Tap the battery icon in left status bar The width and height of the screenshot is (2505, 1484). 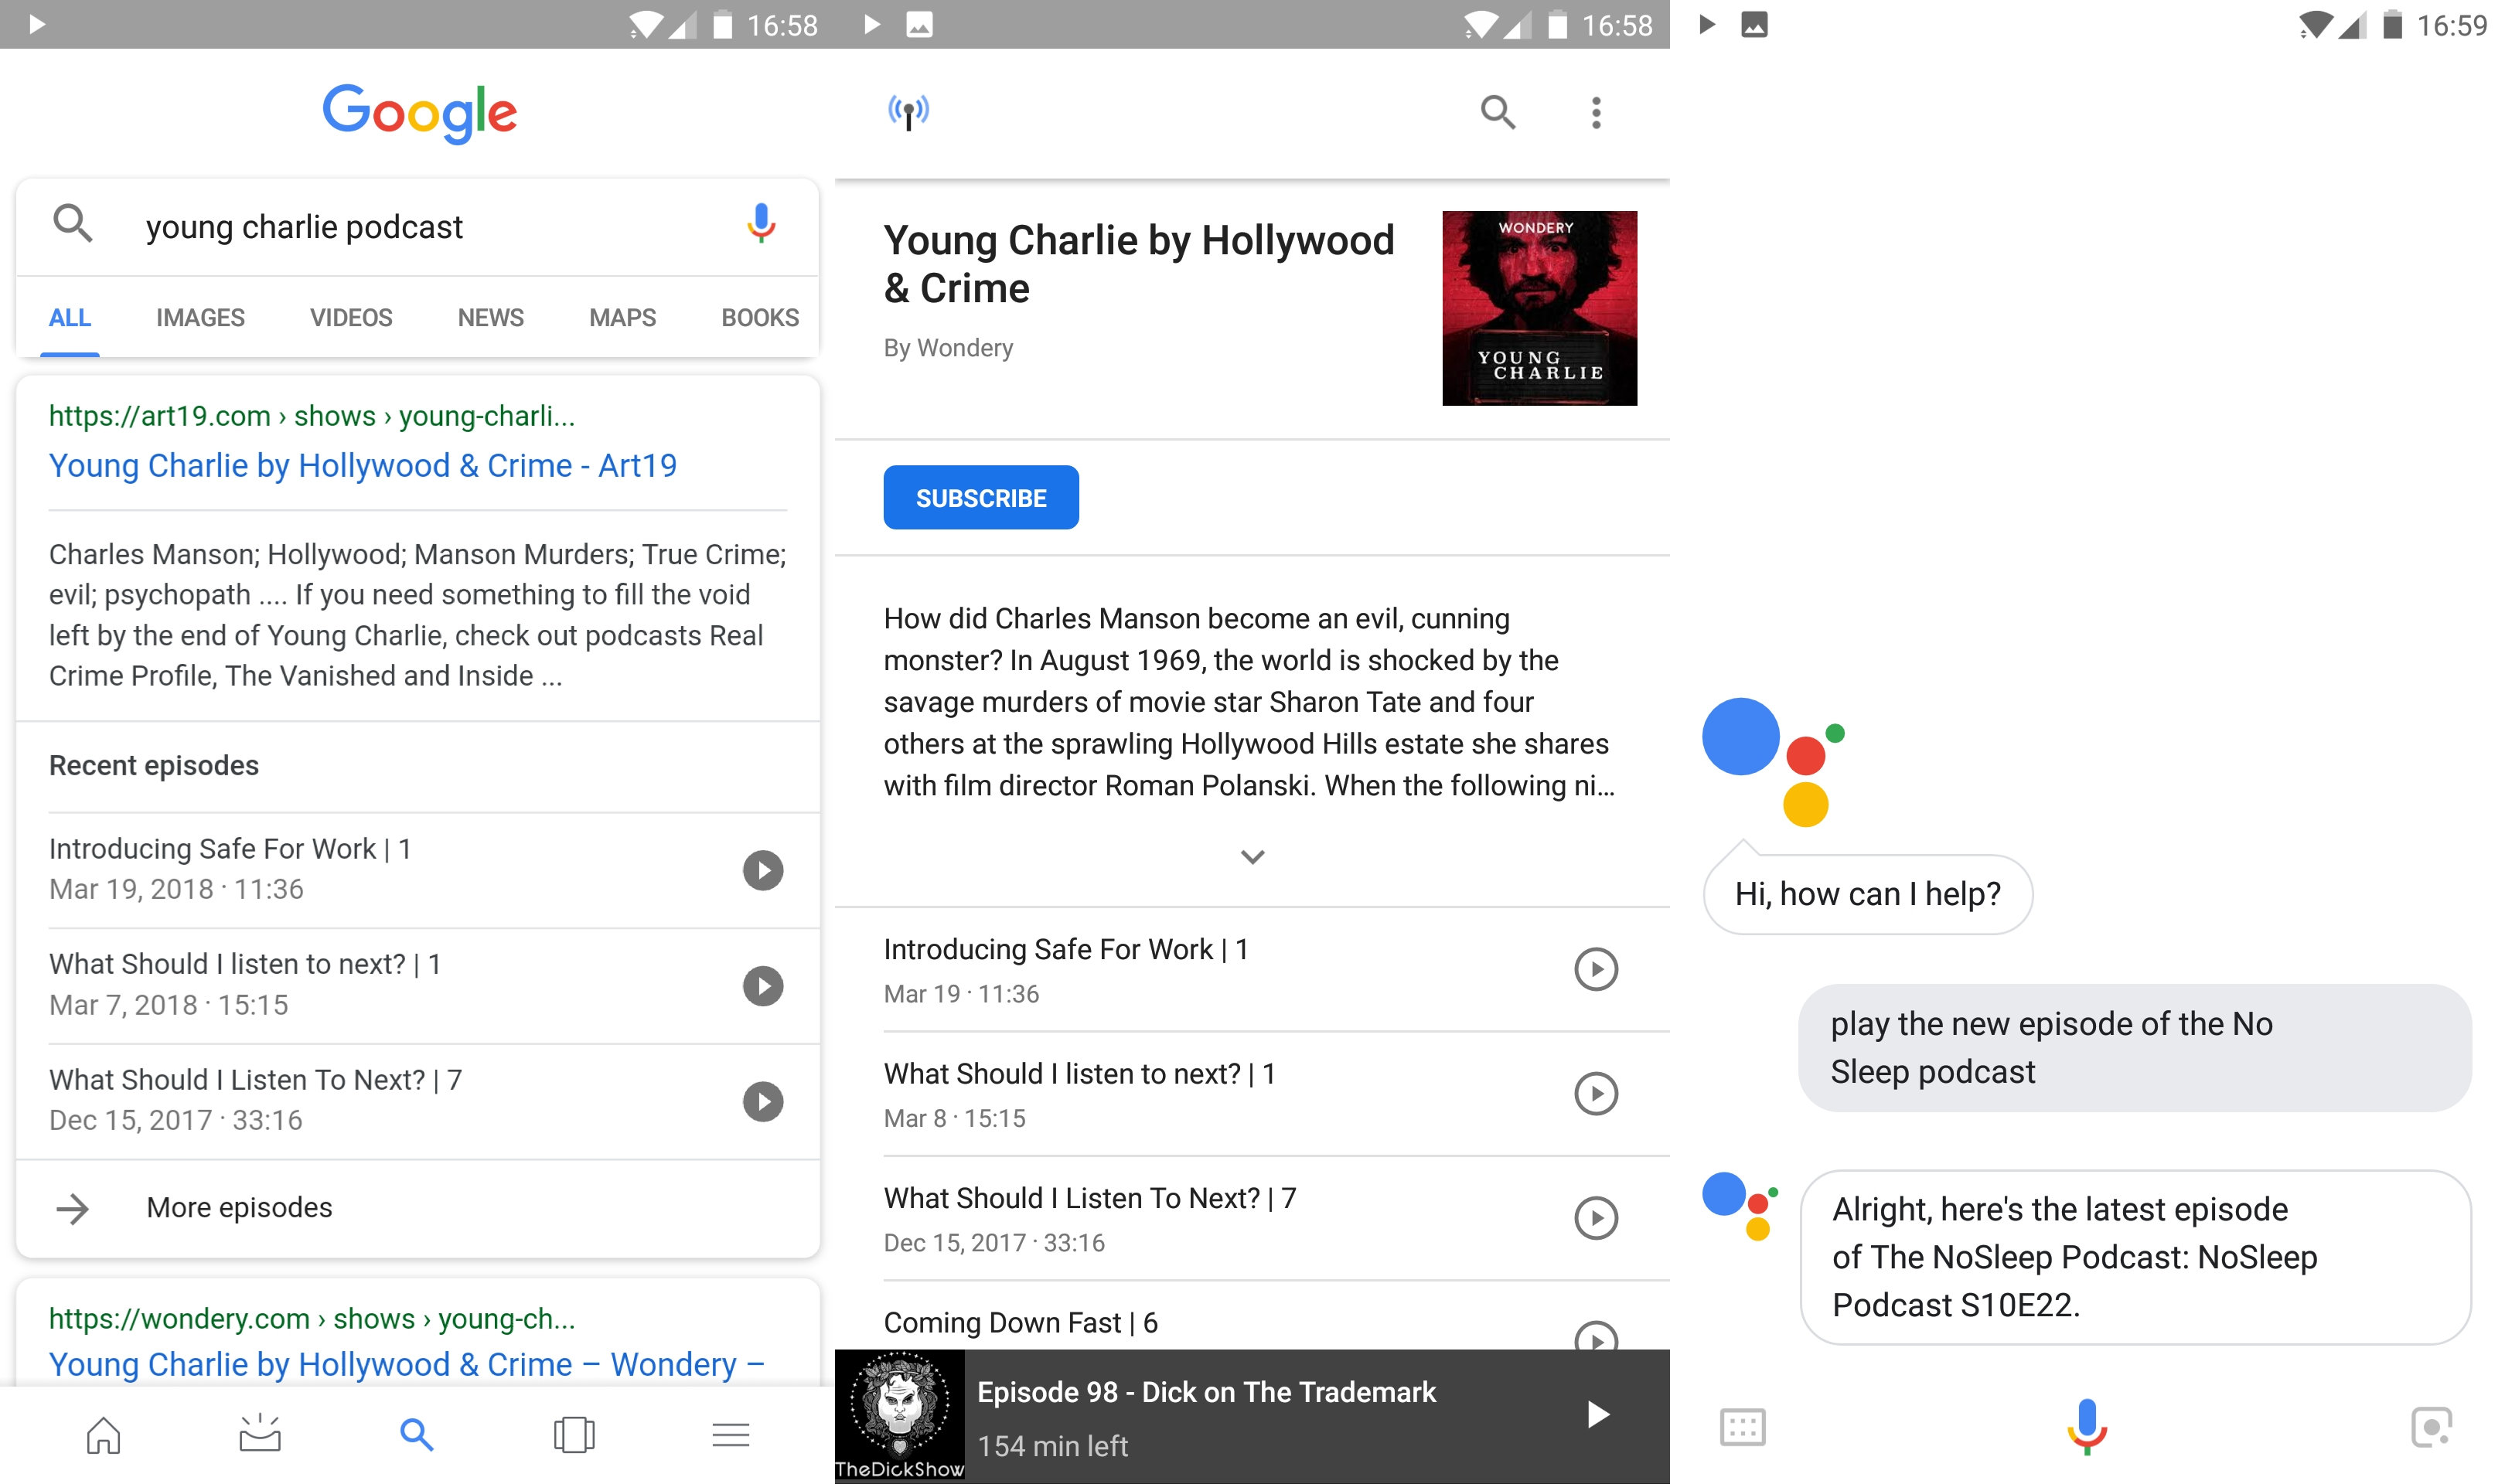coord(722,24)
